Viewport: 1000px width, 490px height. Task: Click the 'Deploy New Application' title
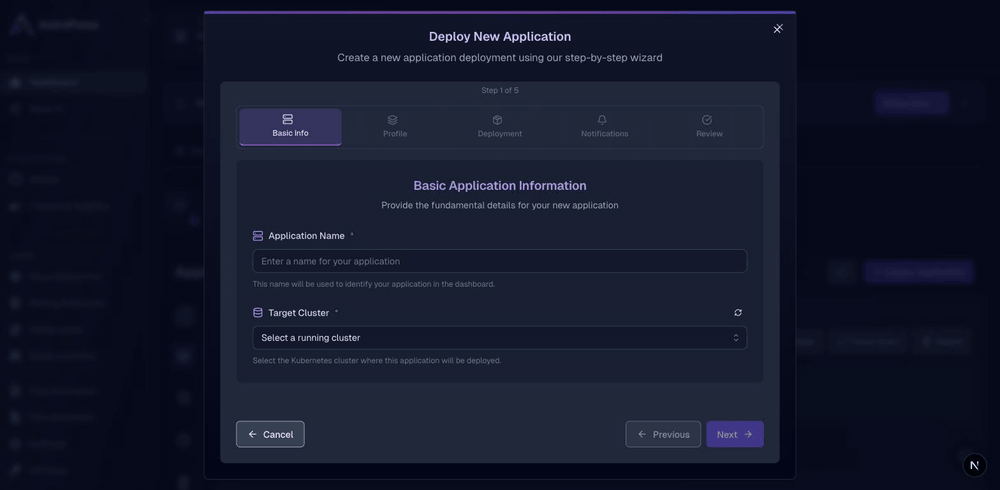(x=499, y=36)
